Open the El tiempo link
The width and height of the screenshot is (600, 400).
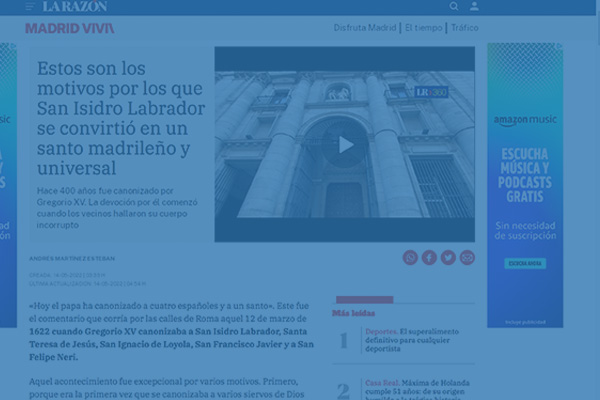tap(424, 28)
